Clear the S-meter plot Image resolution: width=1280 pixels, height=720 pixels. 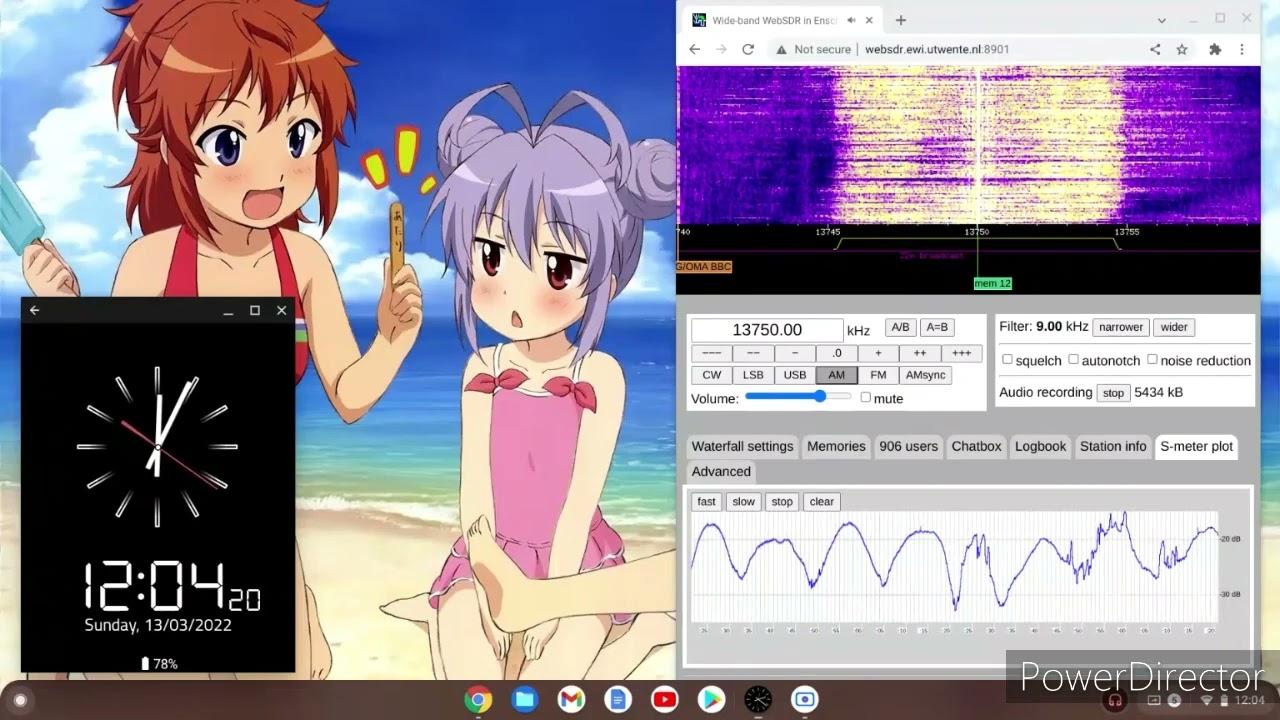[x=822, y=502]
